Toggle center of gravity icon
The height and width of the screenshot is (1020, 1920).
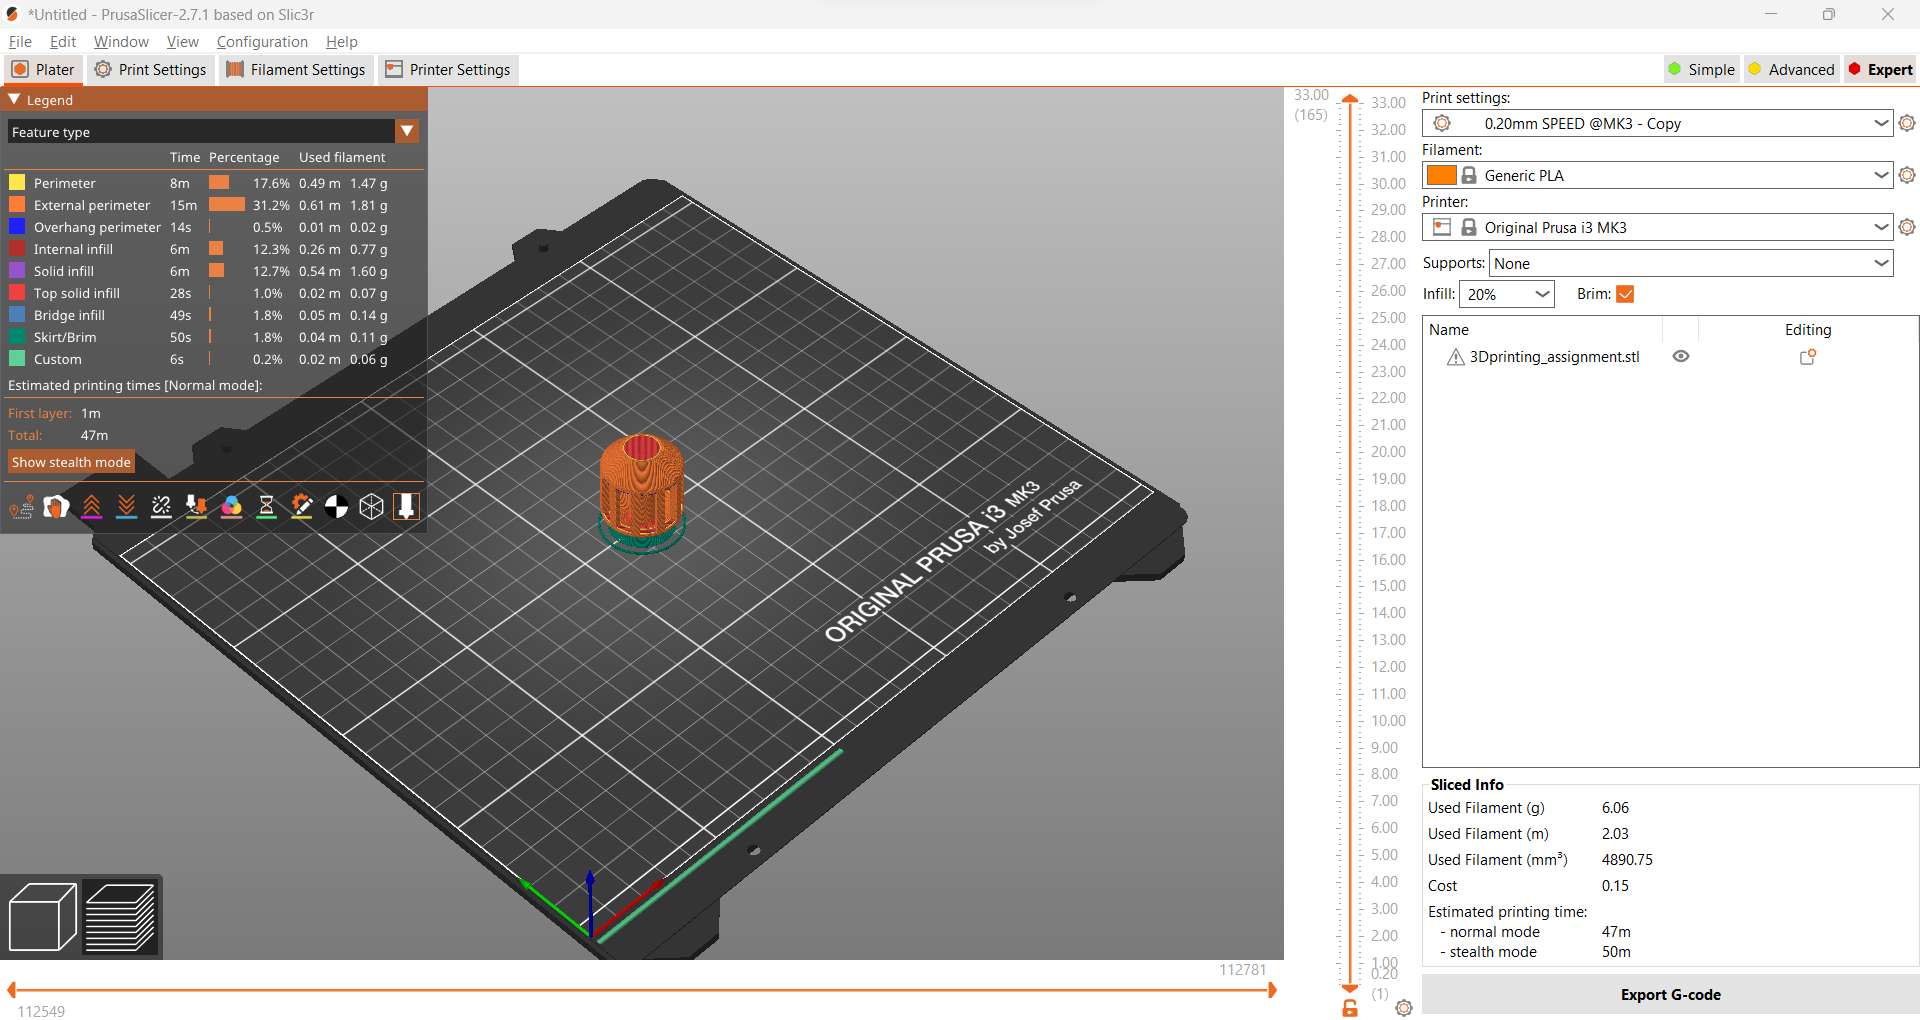pyautogui.click(x=336, y=507)
